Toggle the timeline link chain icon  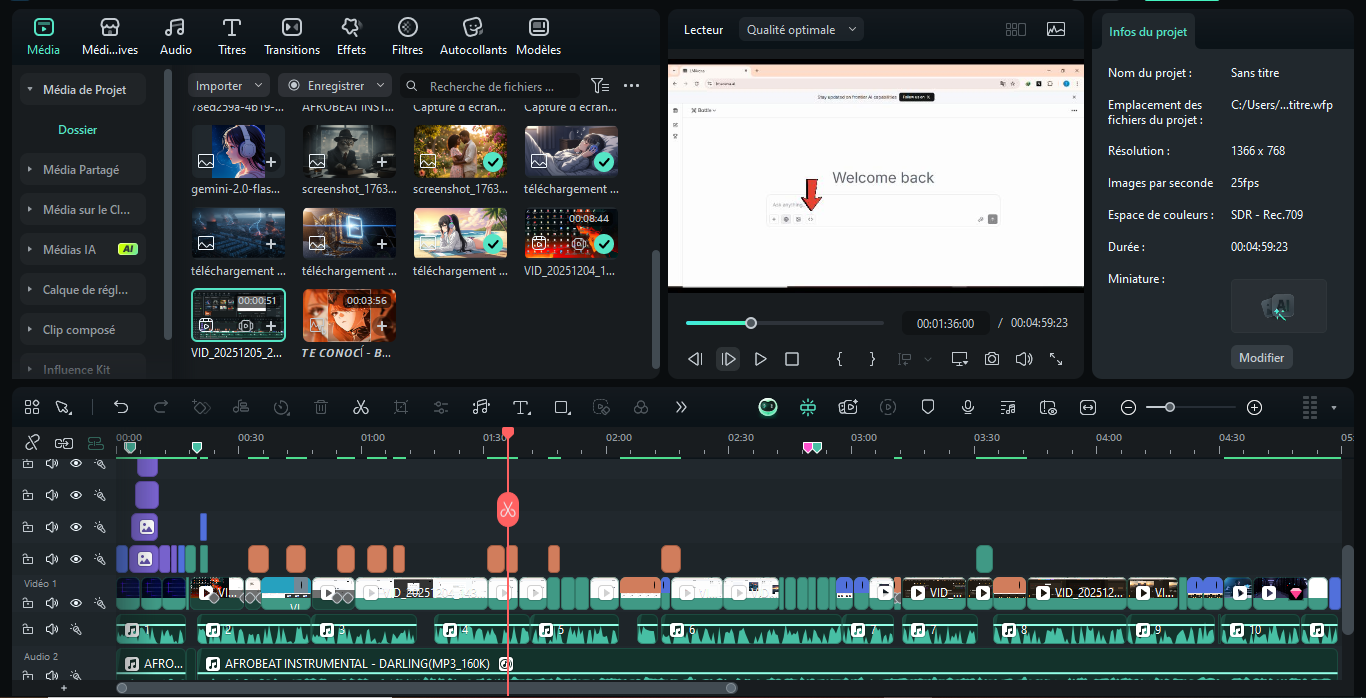coord(32,442)
